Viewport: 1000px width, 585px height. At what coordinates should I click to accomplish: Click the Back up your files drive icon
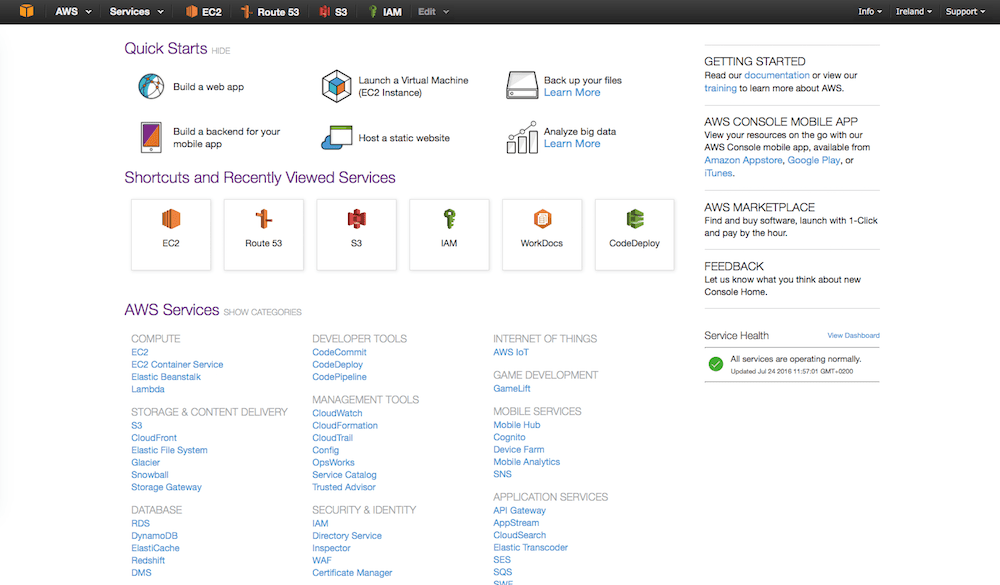522,85
